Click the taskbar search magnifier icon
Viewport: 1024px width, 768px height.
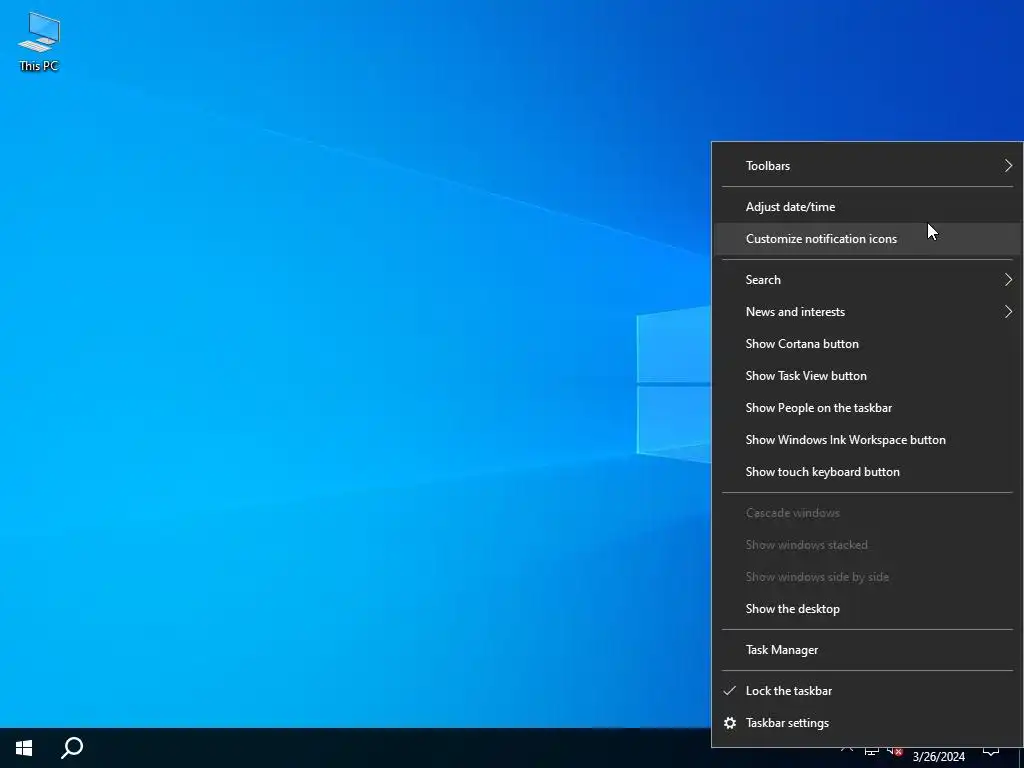pyautogui.click(x=72, y=748)
